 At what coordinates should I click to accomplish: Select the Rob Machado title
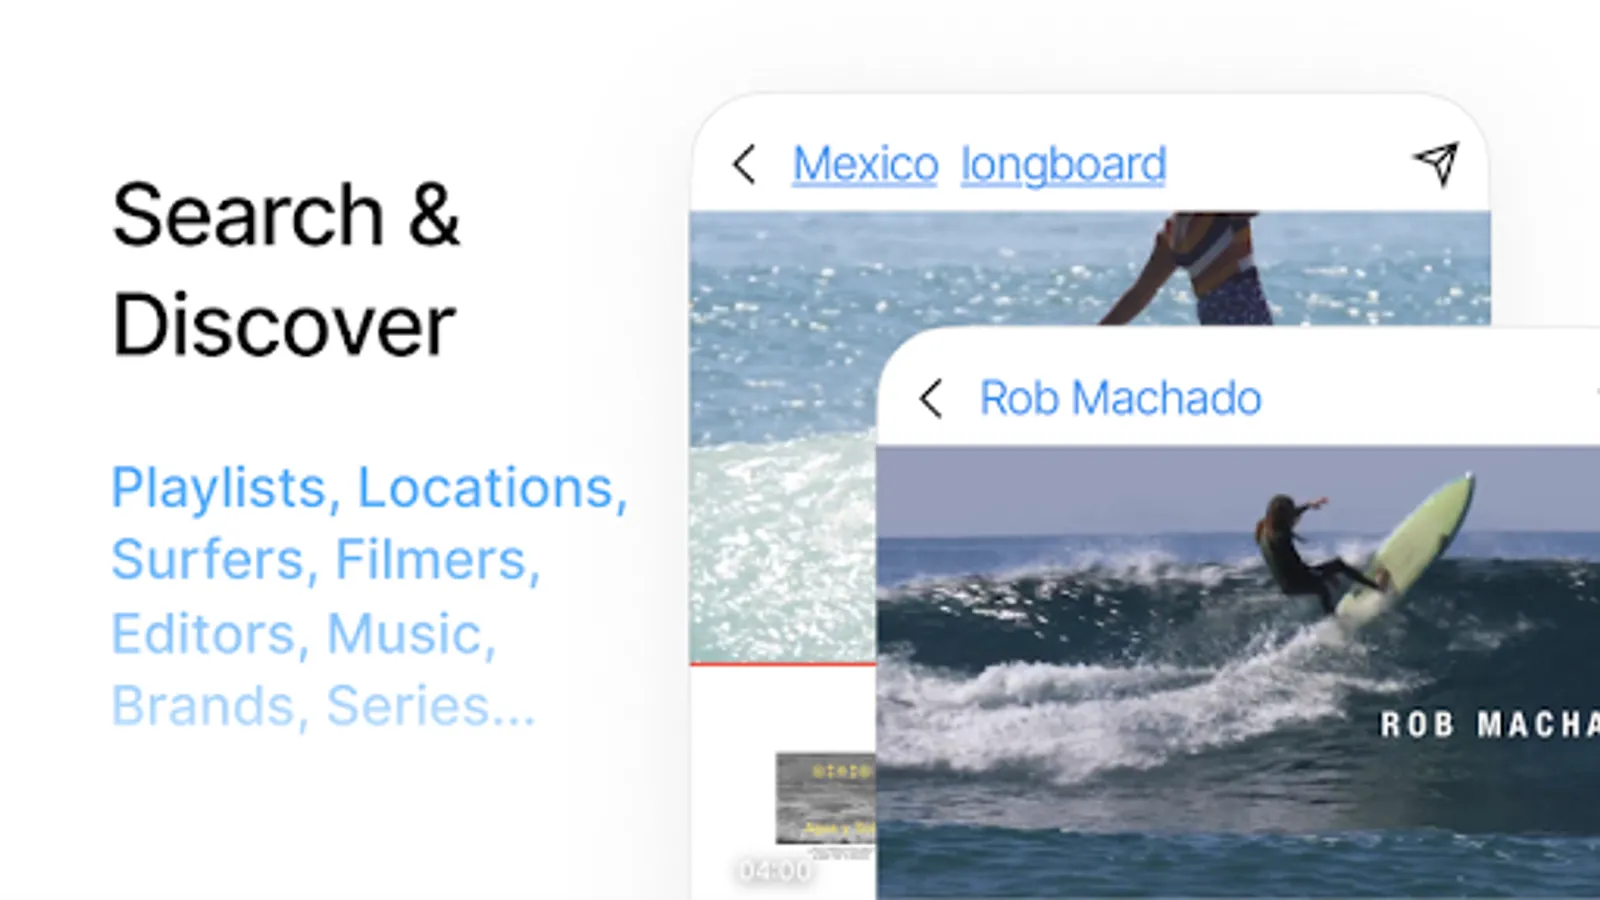(1120, 398)
